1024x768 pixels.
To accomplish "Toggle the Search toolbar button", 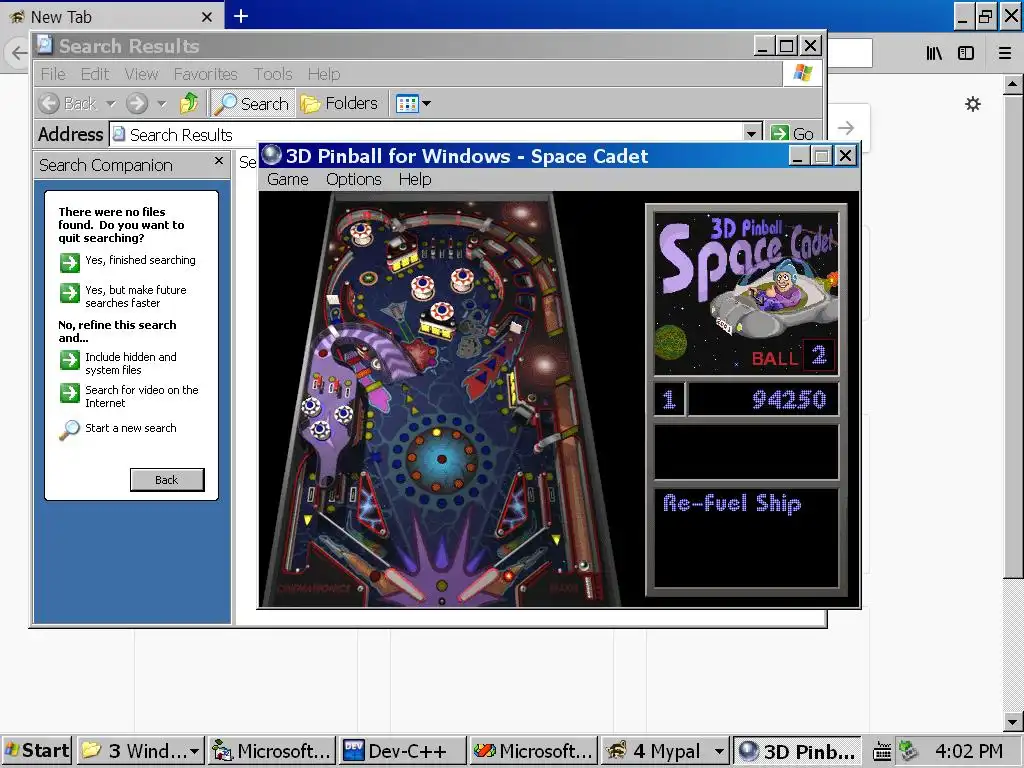I will coord(252,103).
